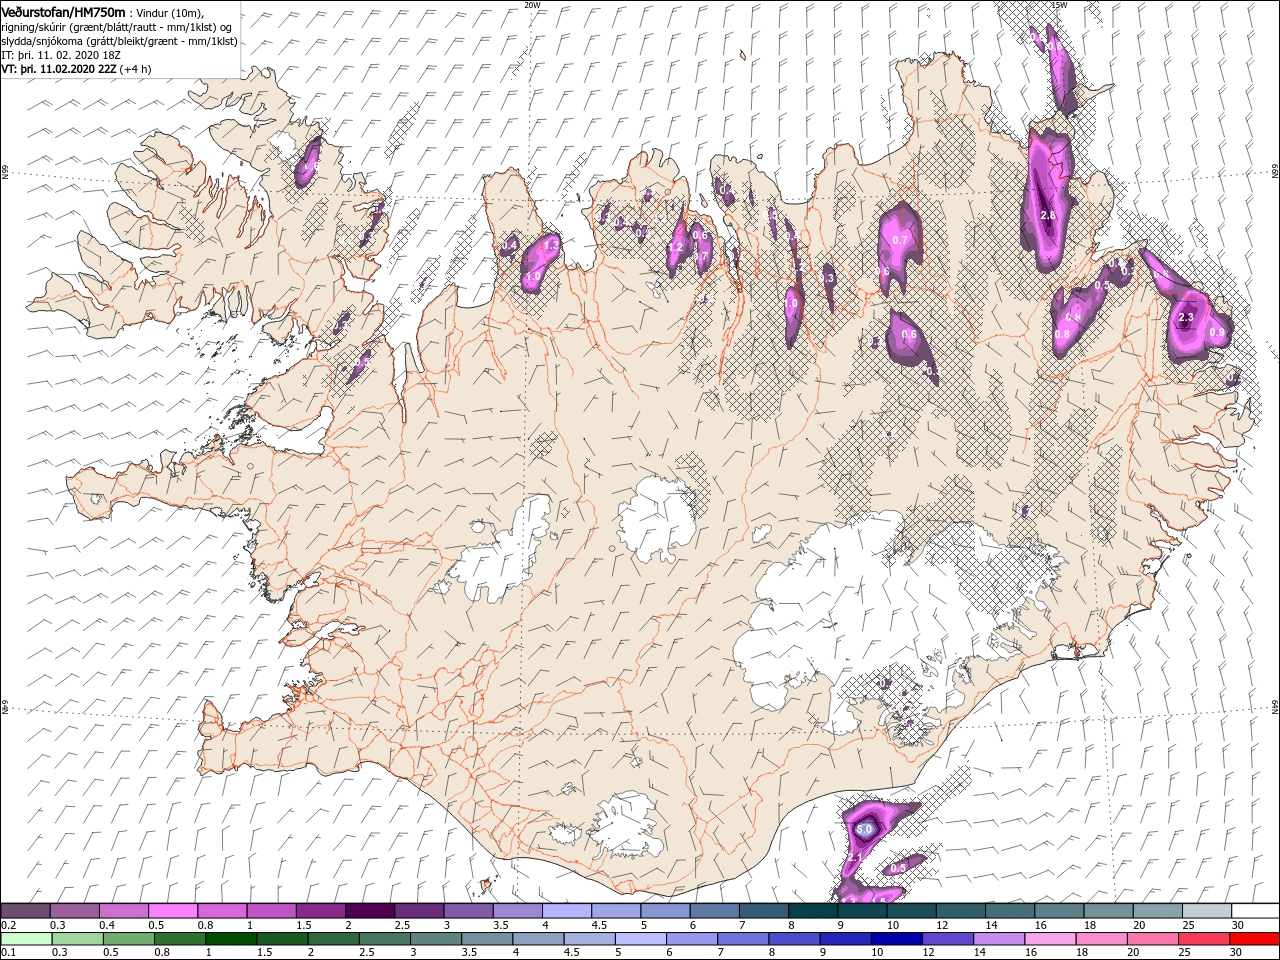Image resolution: width=1280 pixels, height=960 pixels.
Task: Click the 1.2 snowfall value on map
Action: tap(675, 247)
